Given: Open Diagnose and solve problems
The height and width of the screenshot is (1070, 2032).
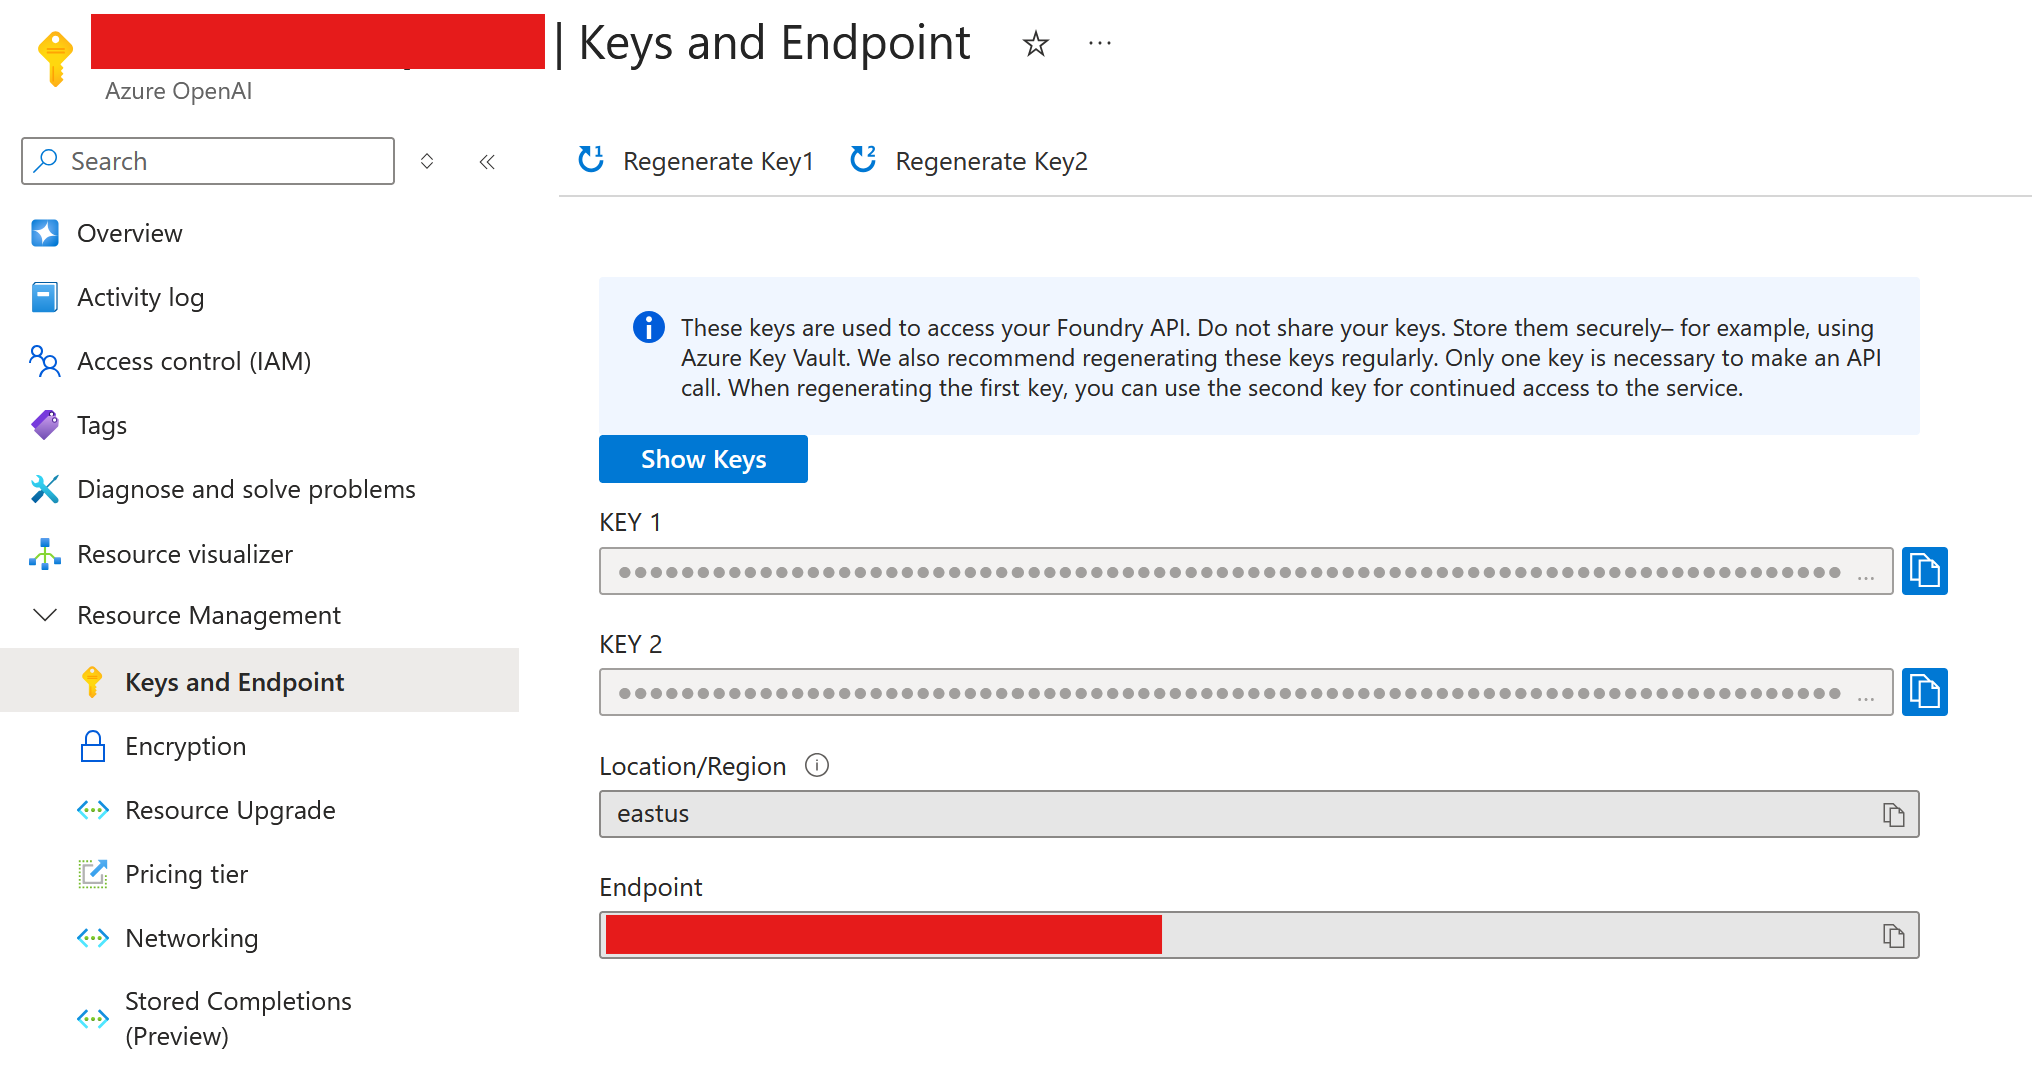Looking at the screenshot, I should tap(245, 489).
